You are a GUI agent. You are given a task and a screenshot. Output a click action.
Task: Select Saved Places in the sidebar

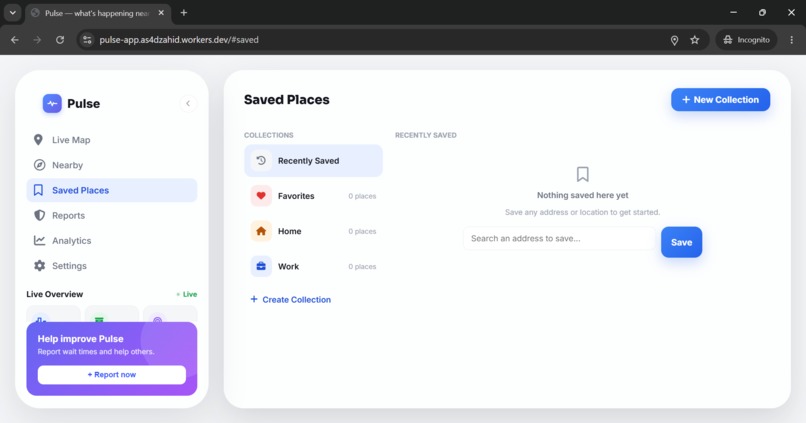(112, 190)
